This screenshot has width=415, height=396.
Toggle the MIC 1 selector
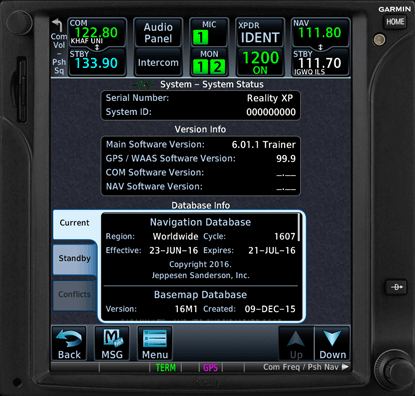pos(200,37)
